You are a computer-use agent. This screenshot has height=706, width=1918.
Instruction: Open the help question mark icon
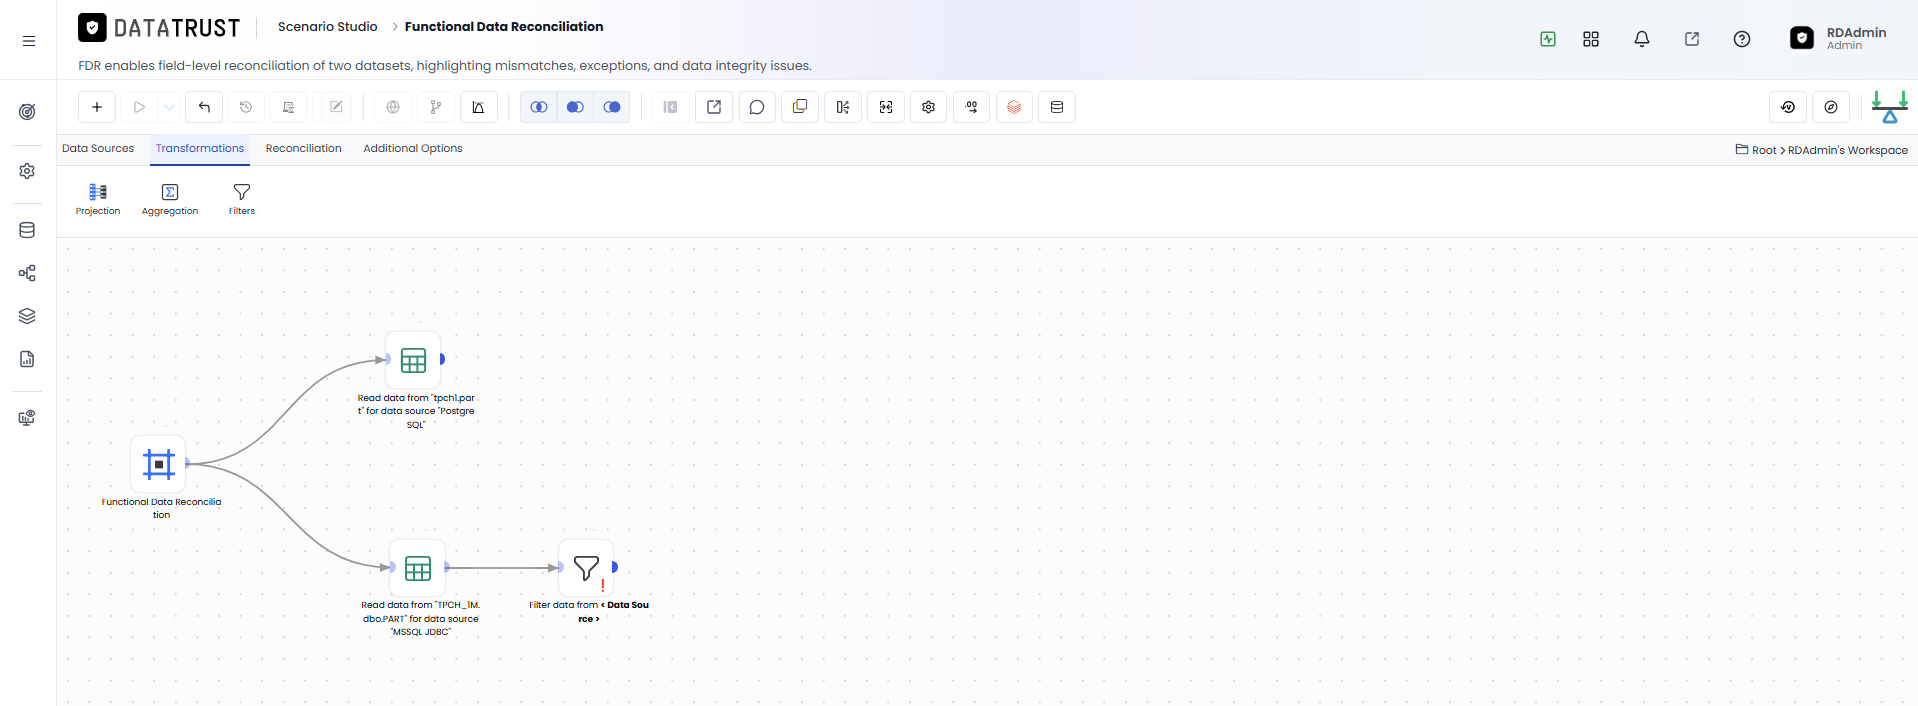click(1742, 39)
